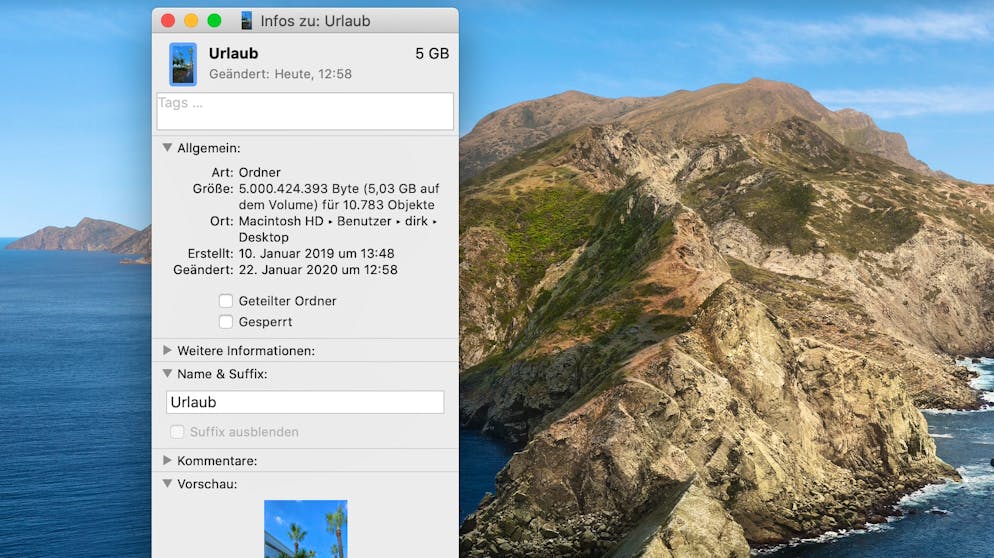Expand Weitere Informationen section
The image size is (994, 558).
(x=167, y=350)
